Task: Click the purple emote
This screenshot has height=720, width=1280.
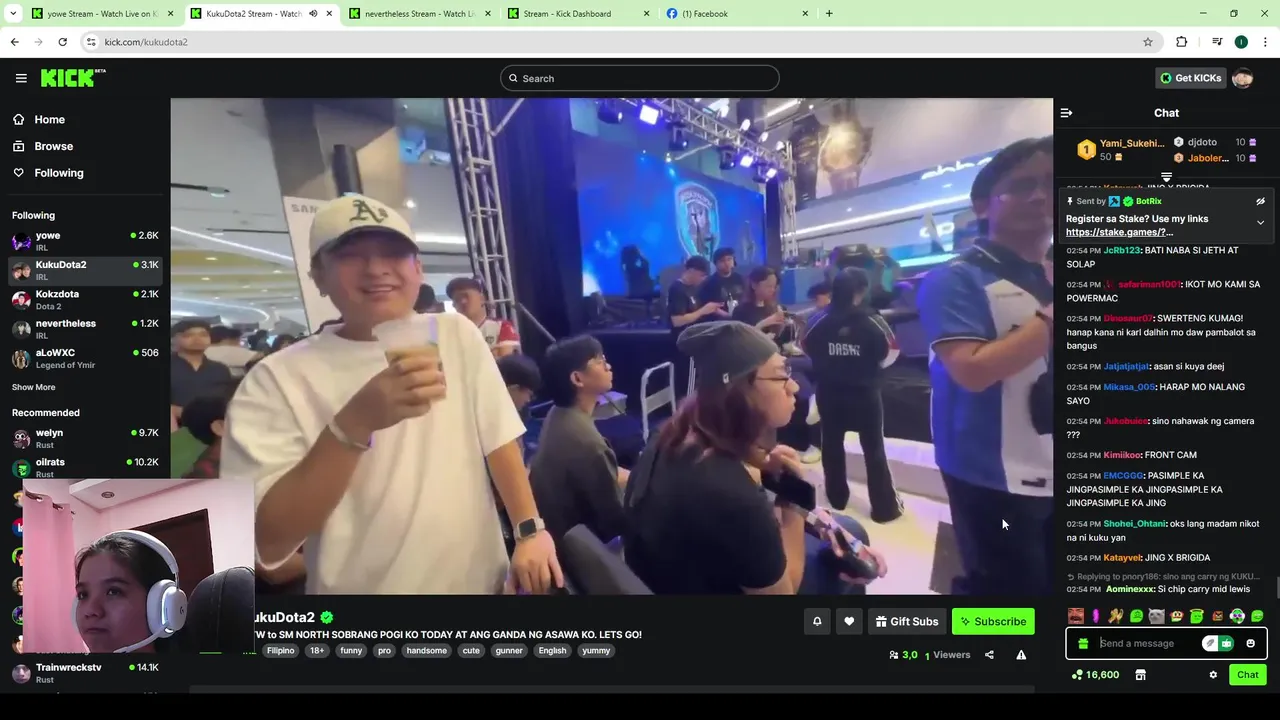Action: pyautogui.click(x=1096, y=616)
